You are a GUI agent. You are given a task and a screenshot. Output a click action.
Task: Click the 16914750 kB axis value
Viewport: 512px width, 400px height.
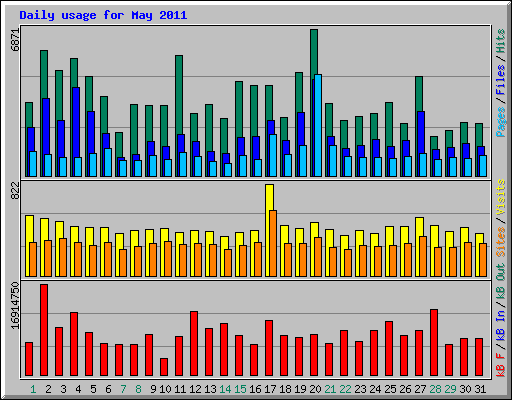pos(15,306)
